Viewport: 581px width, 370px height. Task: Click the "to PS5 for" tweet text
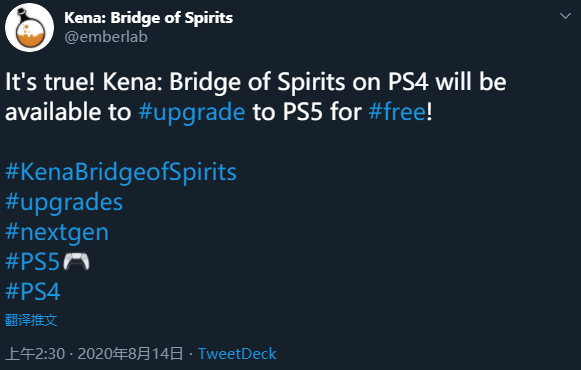(307, 112)
